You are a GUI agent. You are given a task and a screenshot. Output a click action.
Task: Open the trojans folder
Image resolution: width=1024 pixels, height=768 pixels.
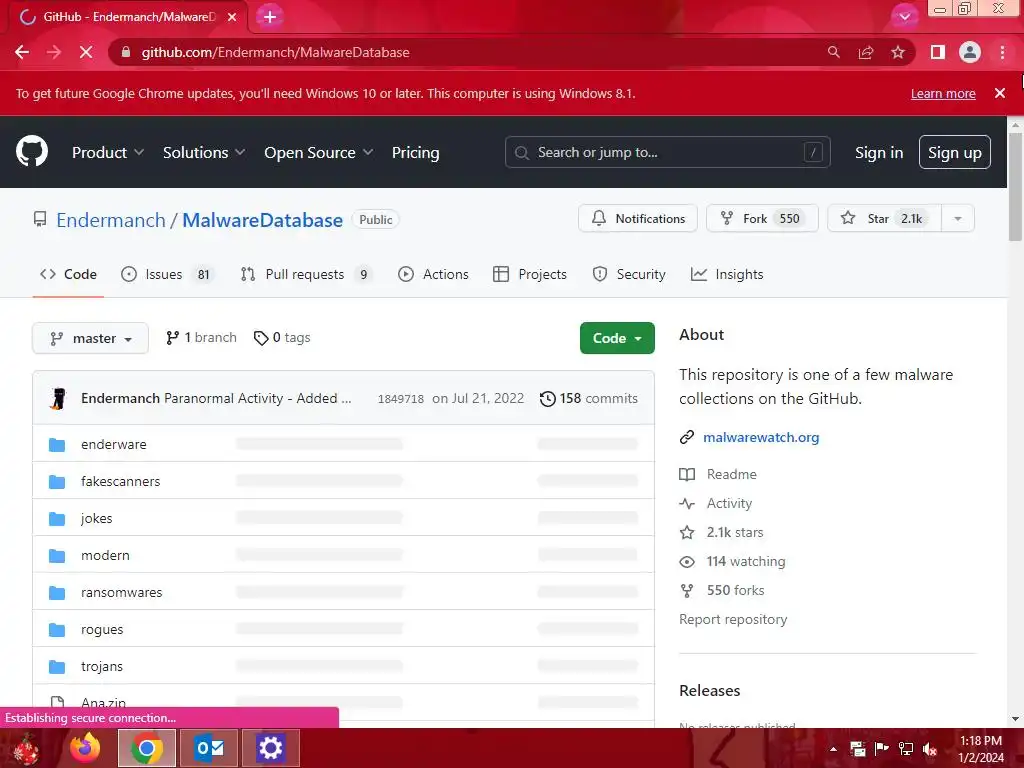102,667
